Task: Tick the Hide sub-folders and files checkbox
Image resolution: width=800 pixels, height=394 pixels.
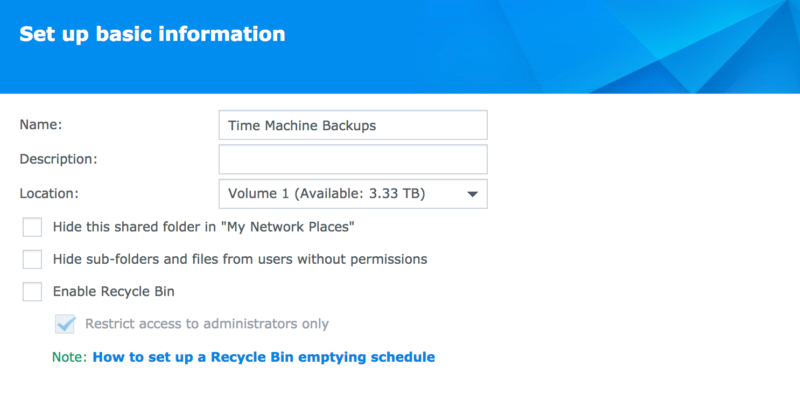Action: click(32, 259)
